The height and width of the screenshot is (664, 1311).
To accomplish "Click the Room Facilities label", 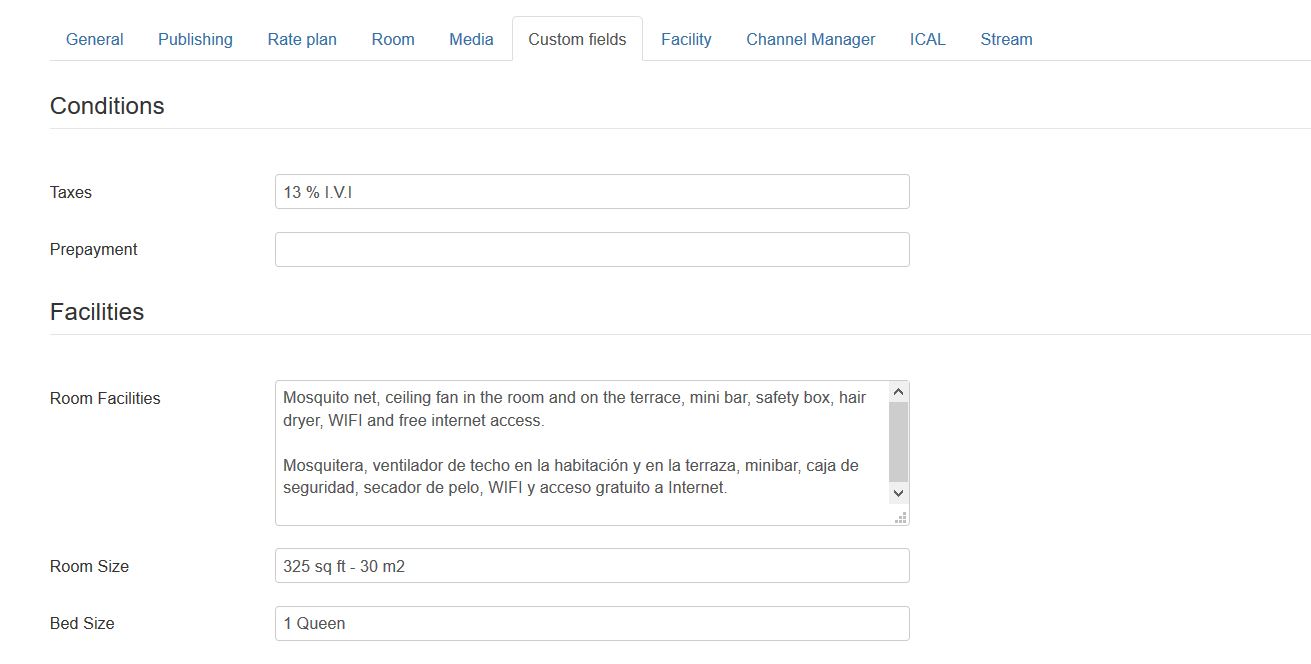I will point(105,398).
